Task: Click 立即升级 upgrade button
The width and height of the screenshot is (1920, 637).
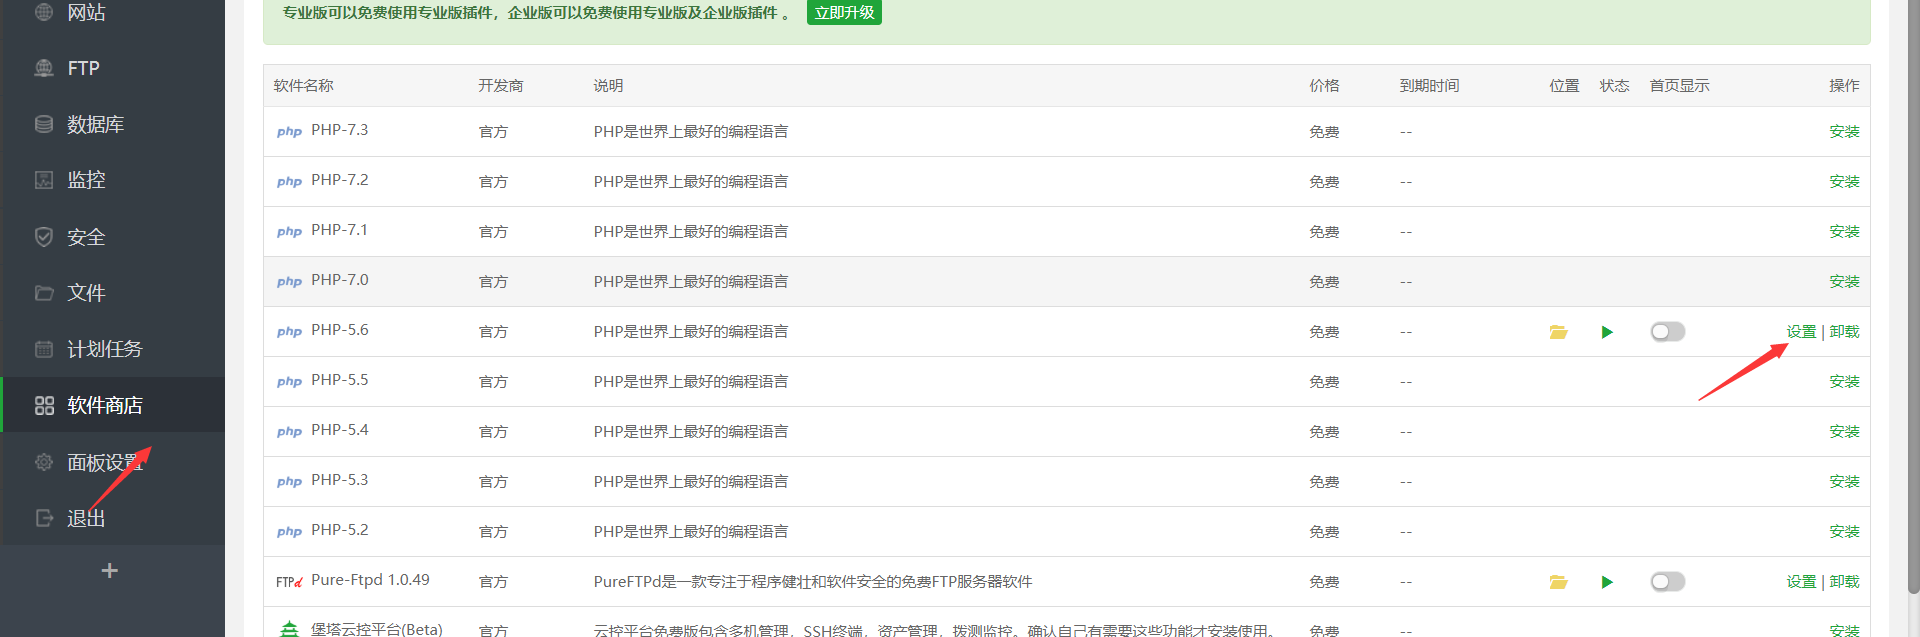Action: coord(843,13)
